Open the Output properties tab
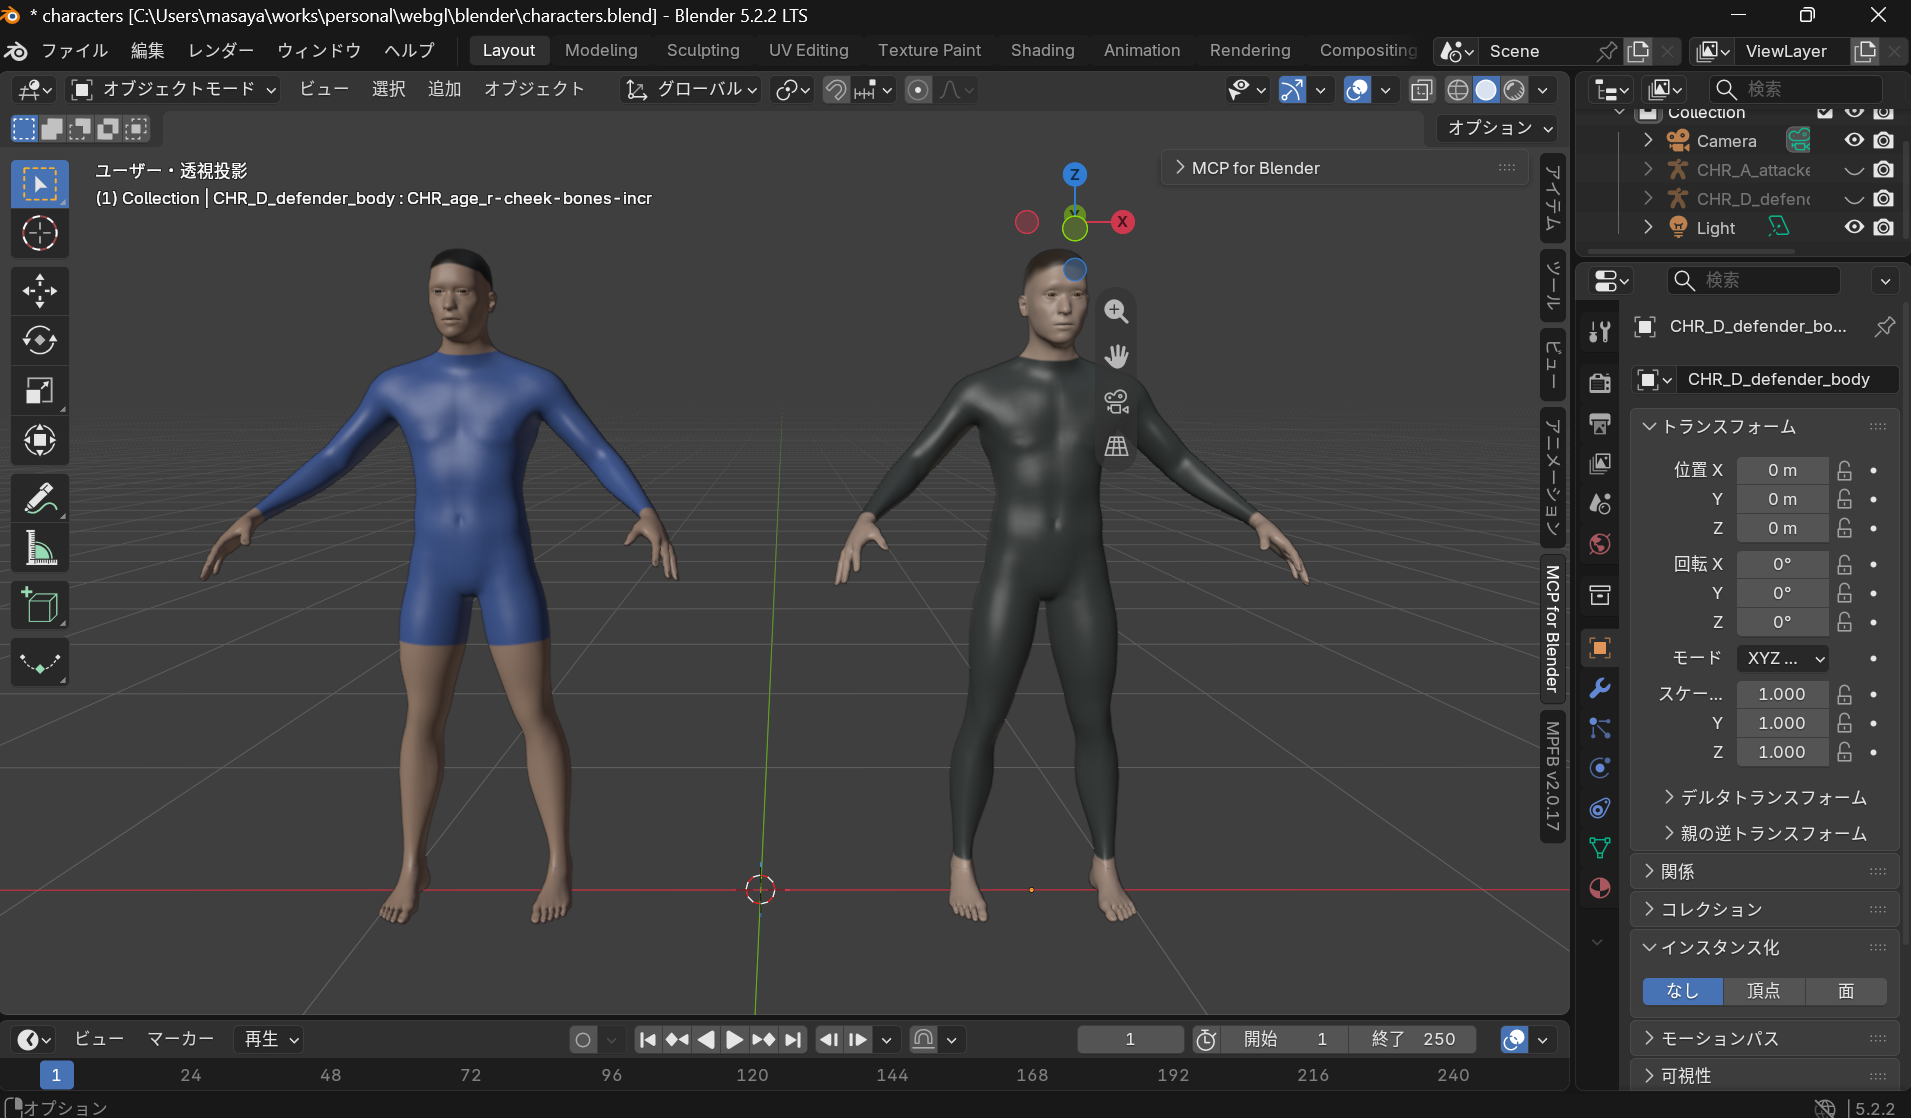This screenshot has height=1118, width=1911. point(1600,423)
